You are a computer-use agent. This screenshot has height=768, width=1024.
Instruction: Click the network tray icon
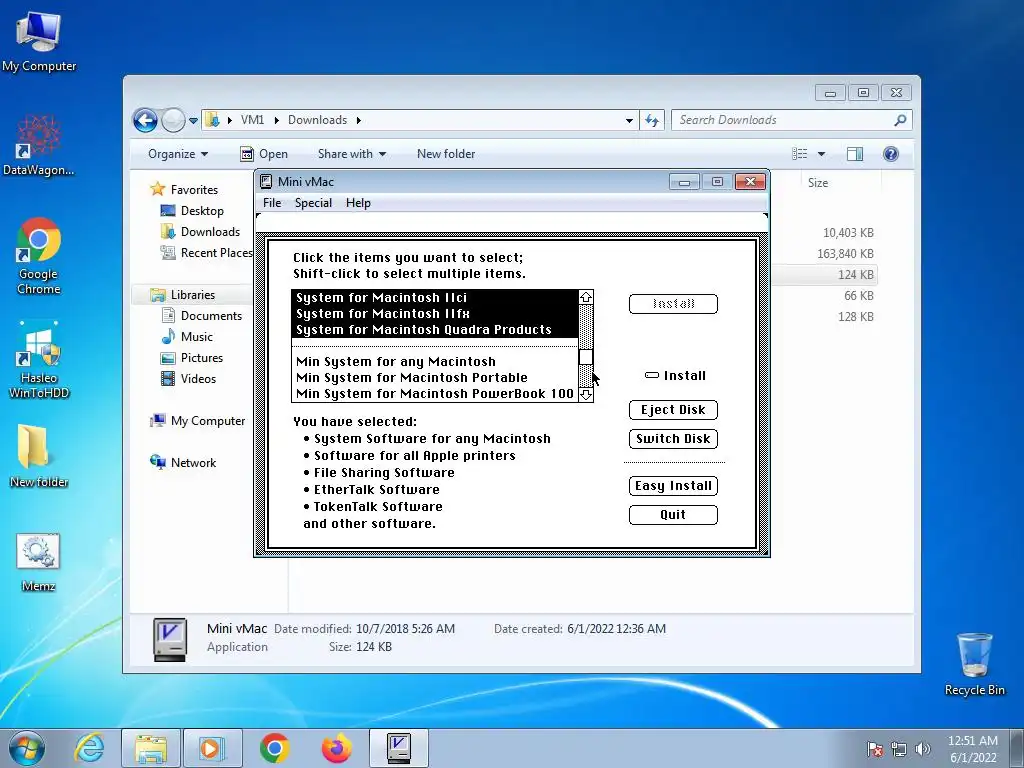(899, 749)
